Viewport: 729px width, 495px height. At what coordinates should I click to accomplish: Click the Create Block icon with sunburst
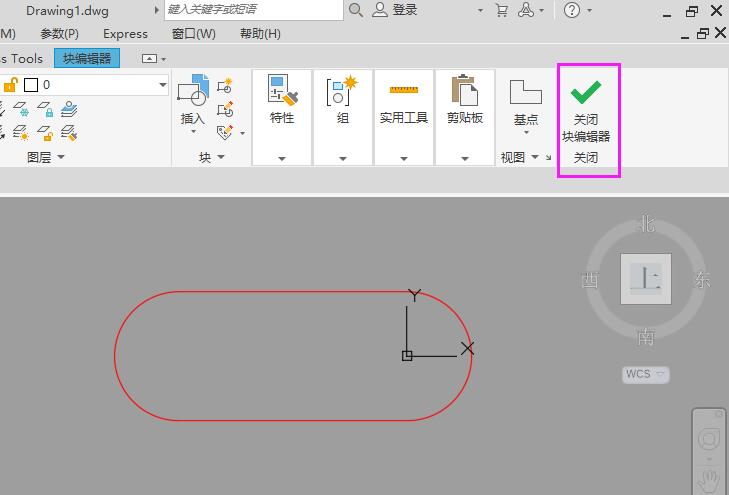point(225,85)
